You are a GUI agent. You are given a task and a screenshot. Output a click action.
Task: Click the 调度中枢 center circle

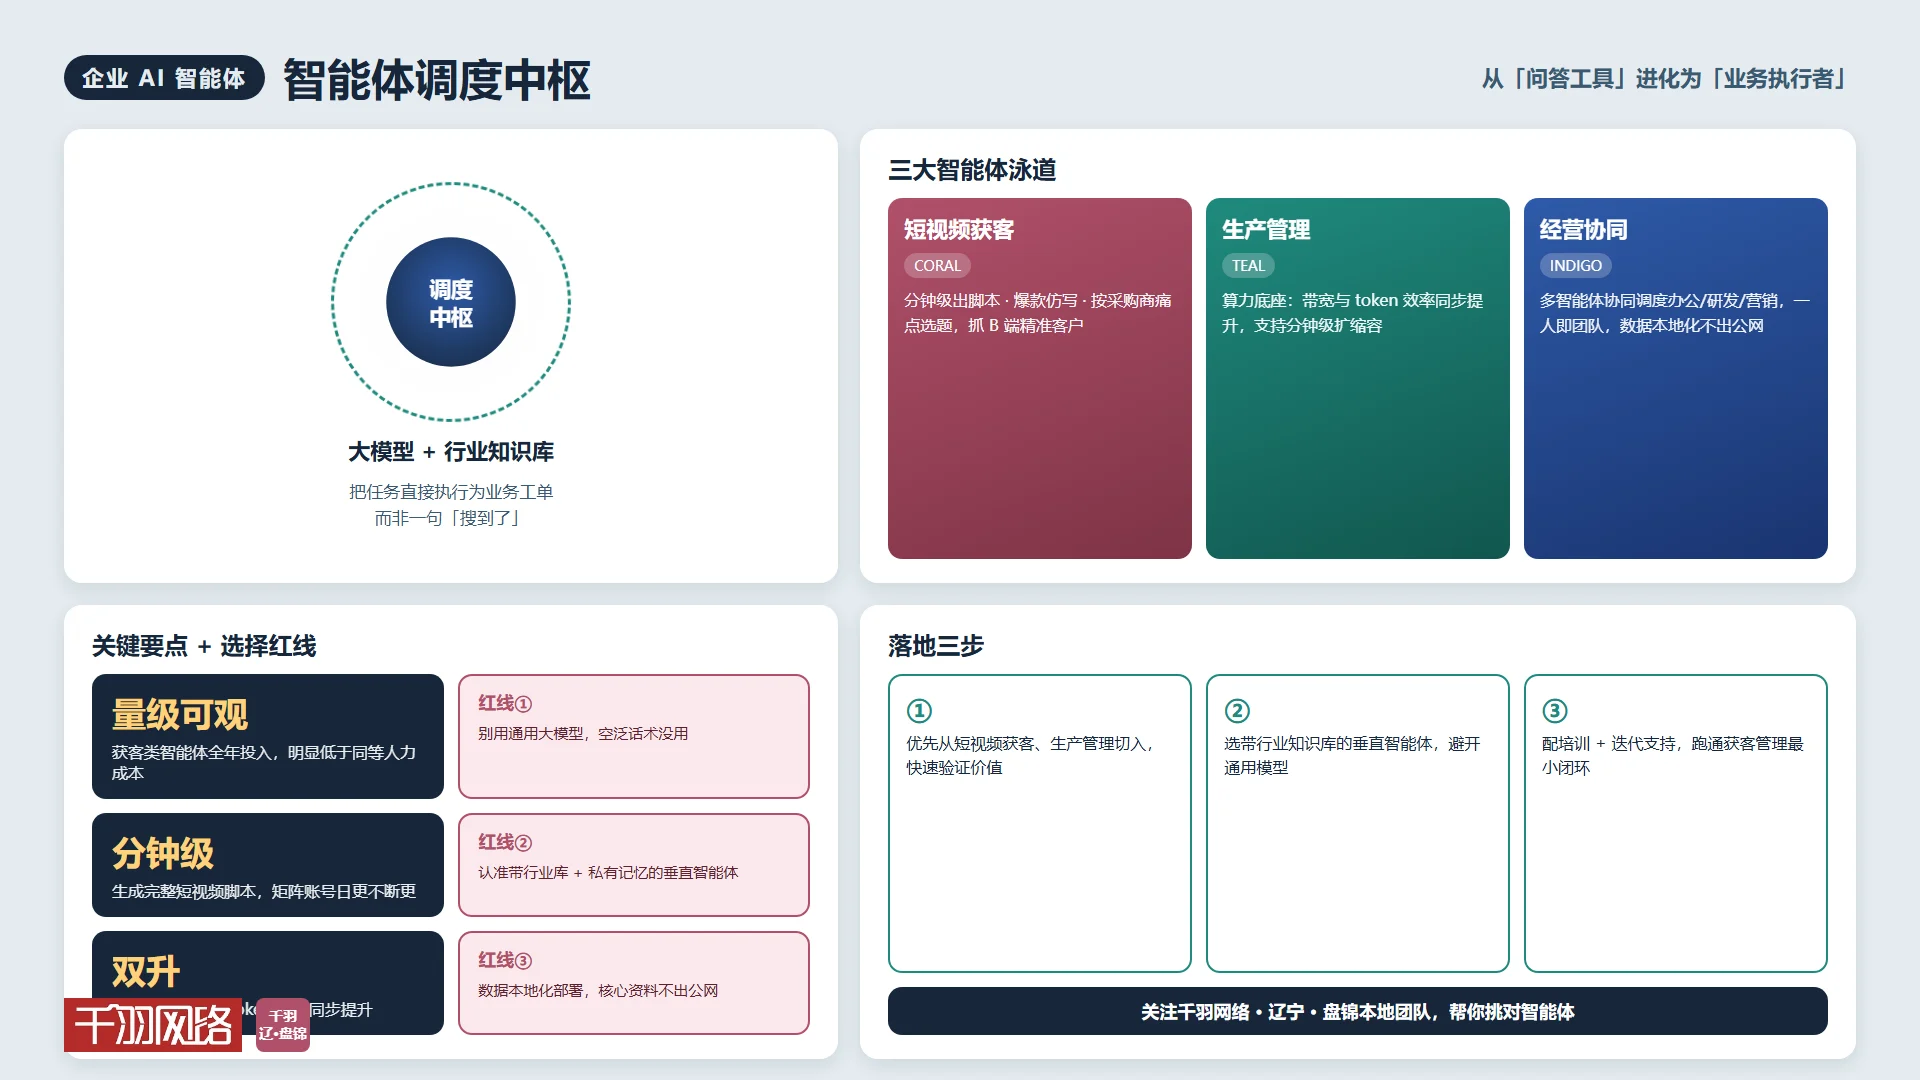click(451, 302)
